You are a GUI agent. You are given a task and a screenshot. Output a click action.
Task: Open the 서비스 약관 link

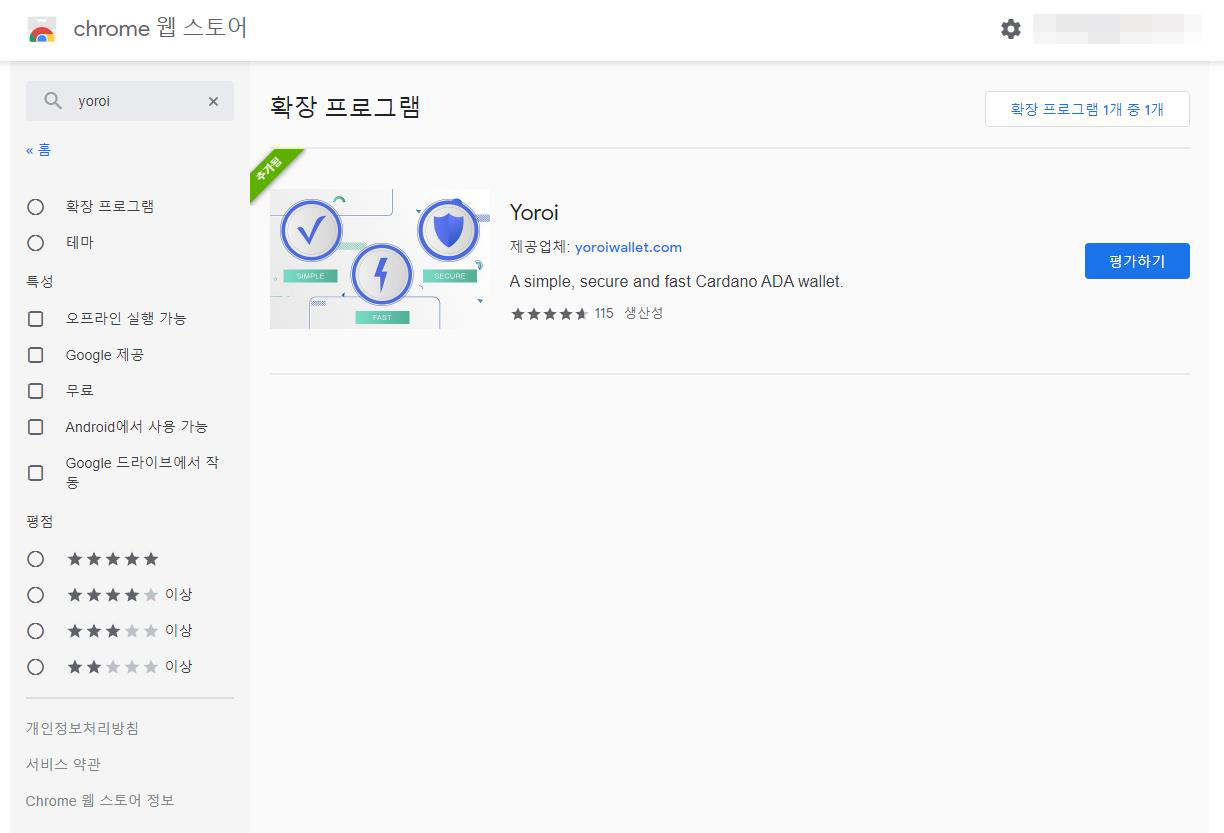[63, 764]
